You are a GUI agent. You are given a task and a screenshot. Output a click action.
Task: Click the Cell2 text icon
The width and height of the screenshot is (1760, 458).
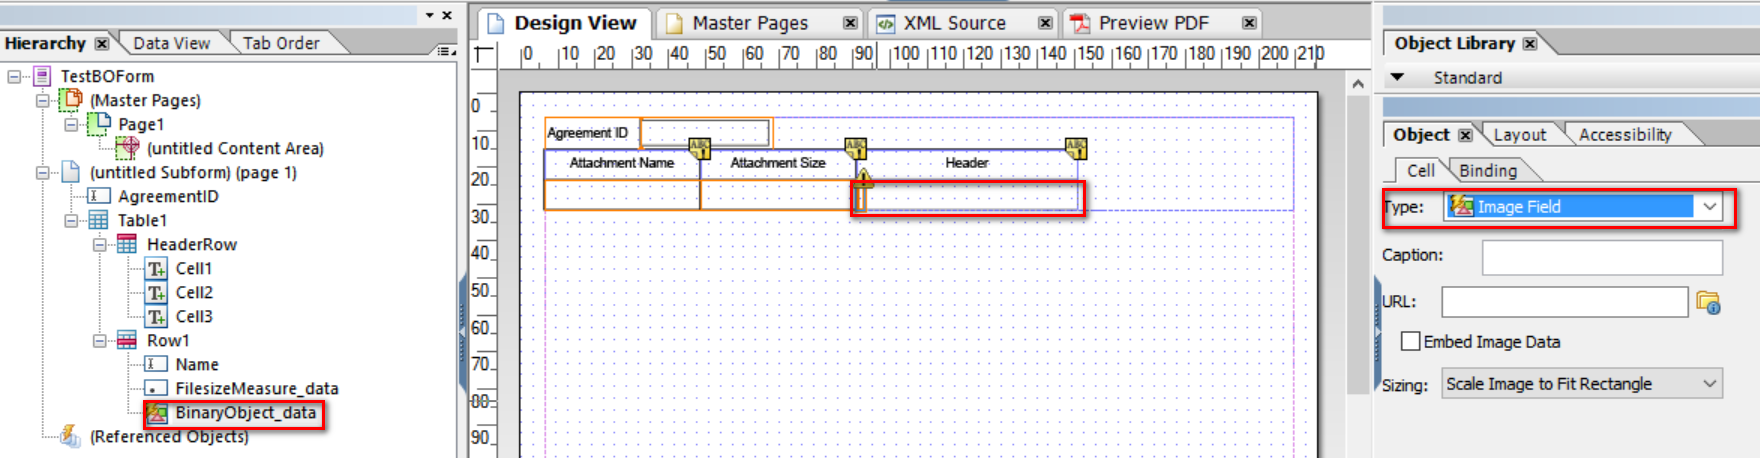156,292
